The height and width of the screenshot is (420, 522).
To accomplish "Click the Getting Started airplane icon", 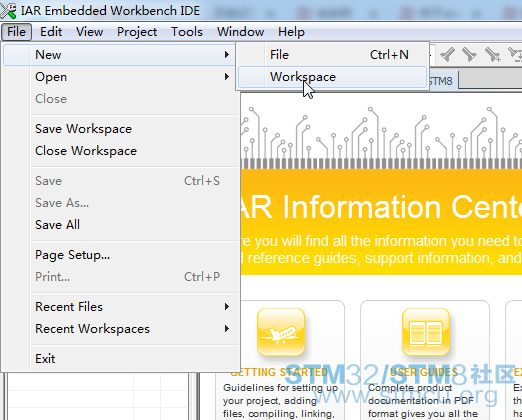I will pos(281,332).
